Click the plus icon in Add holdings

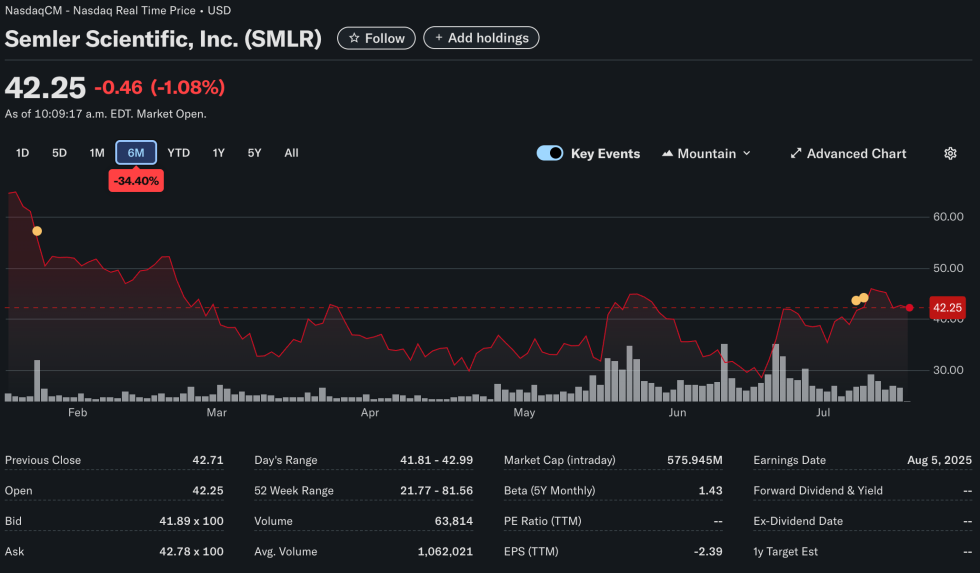click(438, 38)
